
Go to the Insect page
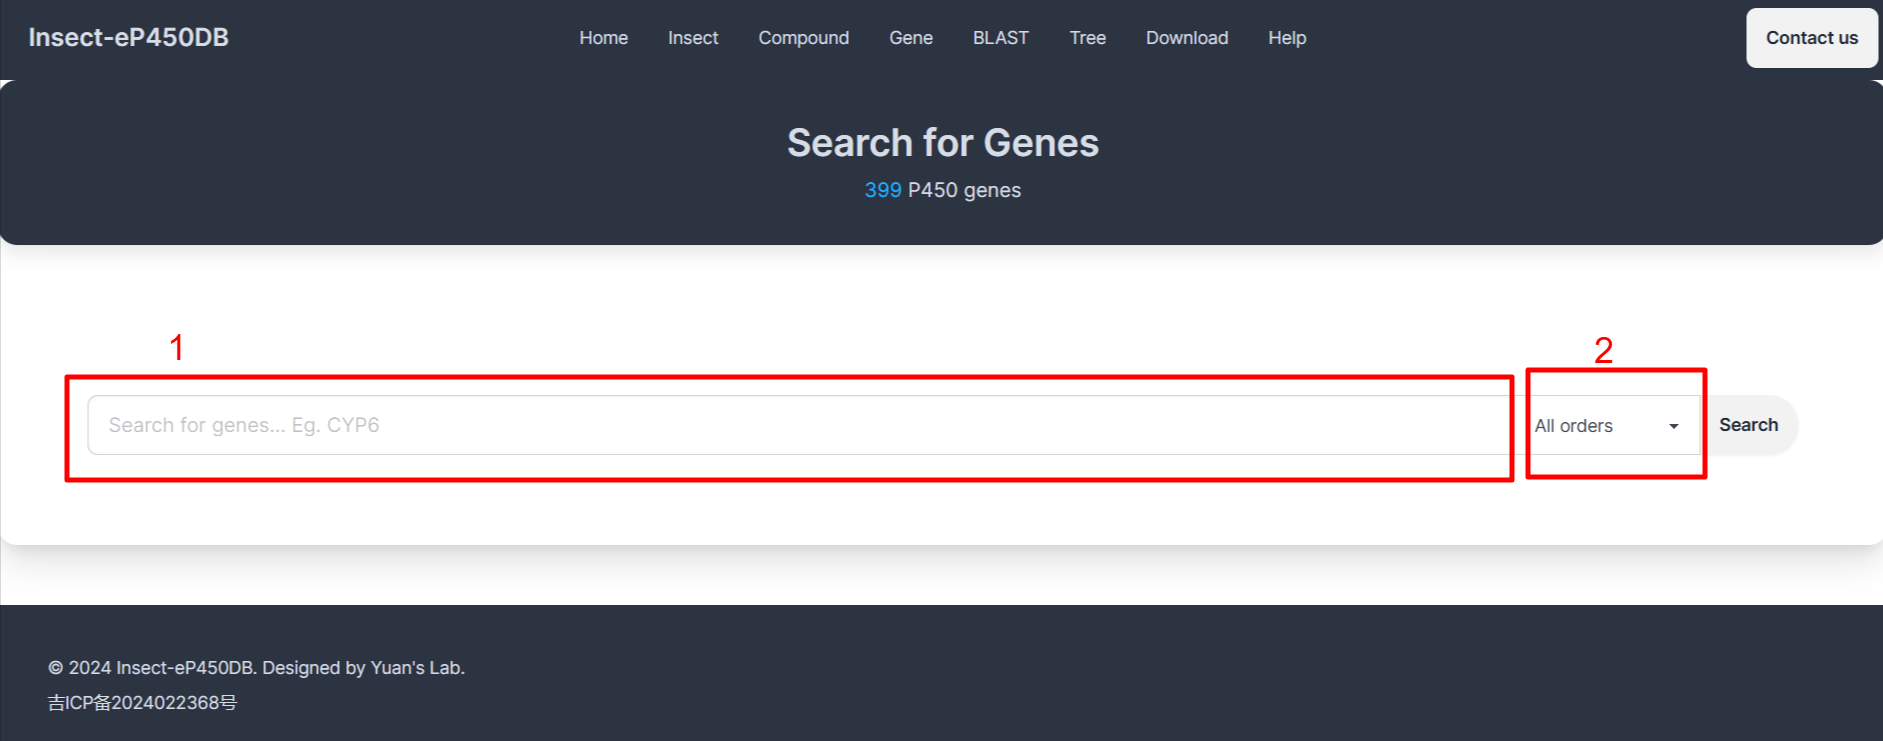click(693, 38)
